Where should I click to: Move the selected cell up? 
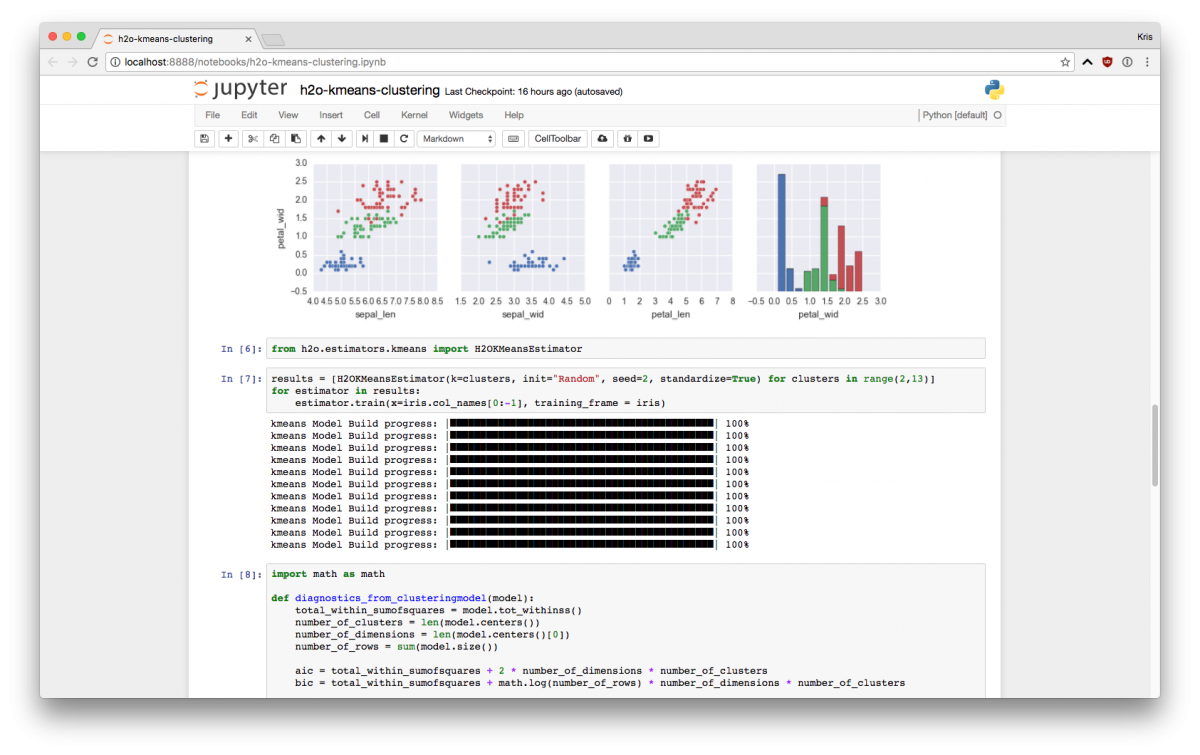tap(321, 139)
